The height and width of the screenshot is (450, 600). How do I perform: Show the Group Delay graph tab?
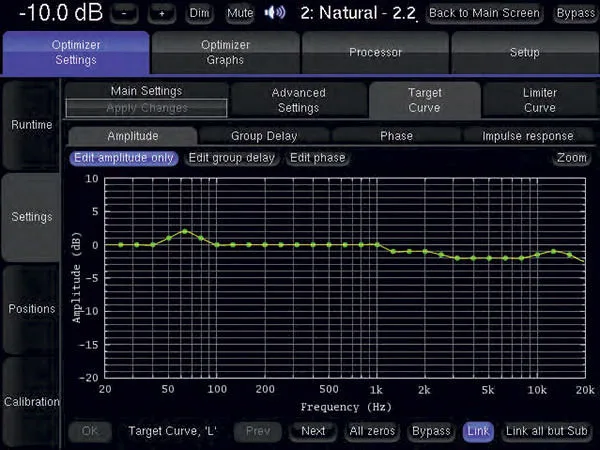coord(264,136)
